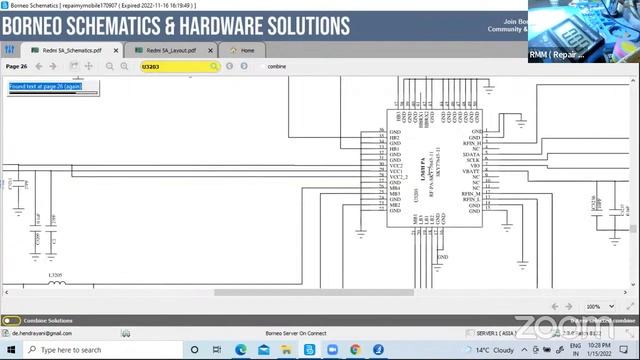This screenshot has width=640, height=360.
Task: Click the Page 26 indicator label
Action: pos(16,66)
